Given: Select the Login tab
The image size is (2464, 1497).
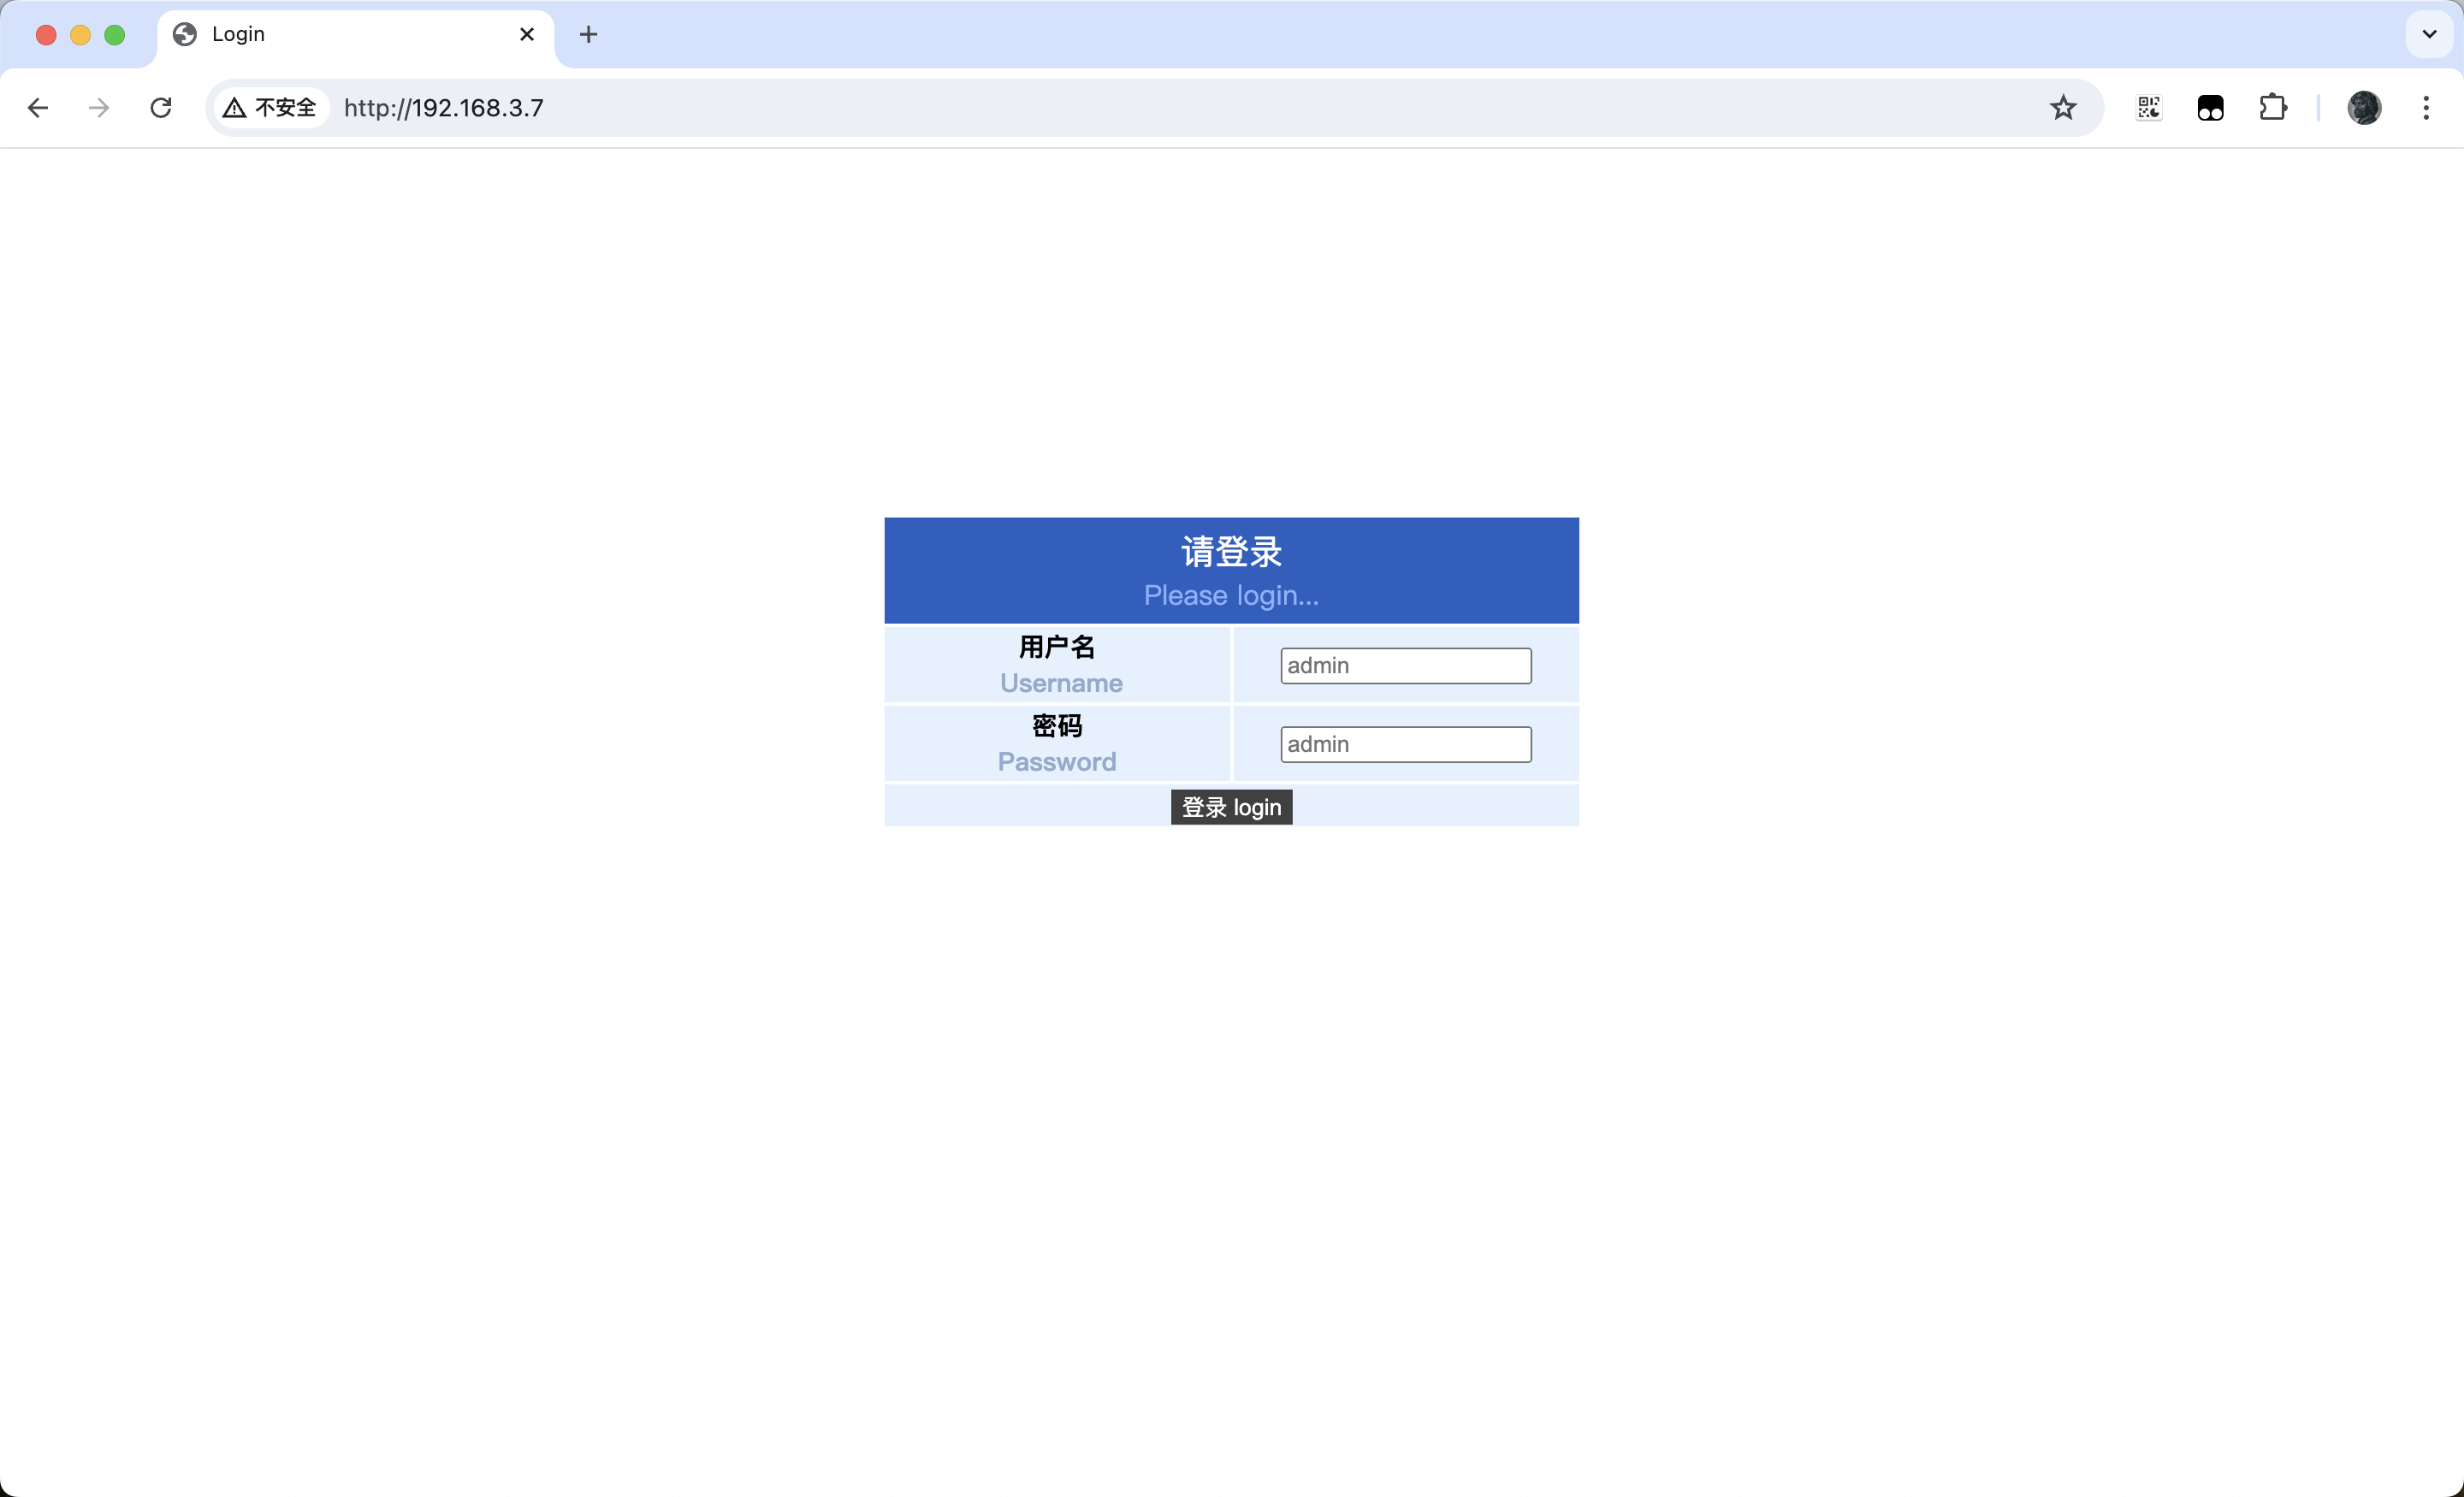Looking at the screenshot, I should (x=330, y=34).
